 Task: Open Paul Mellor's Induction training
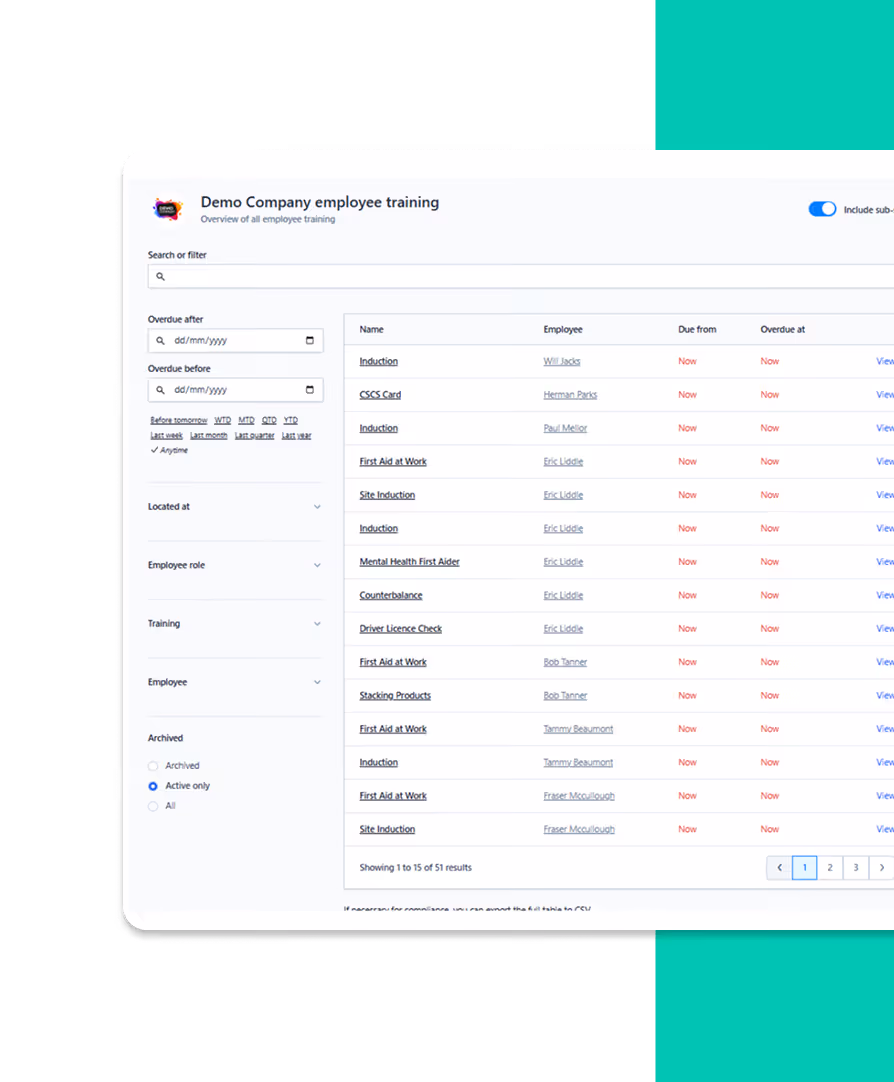[378, 428]
